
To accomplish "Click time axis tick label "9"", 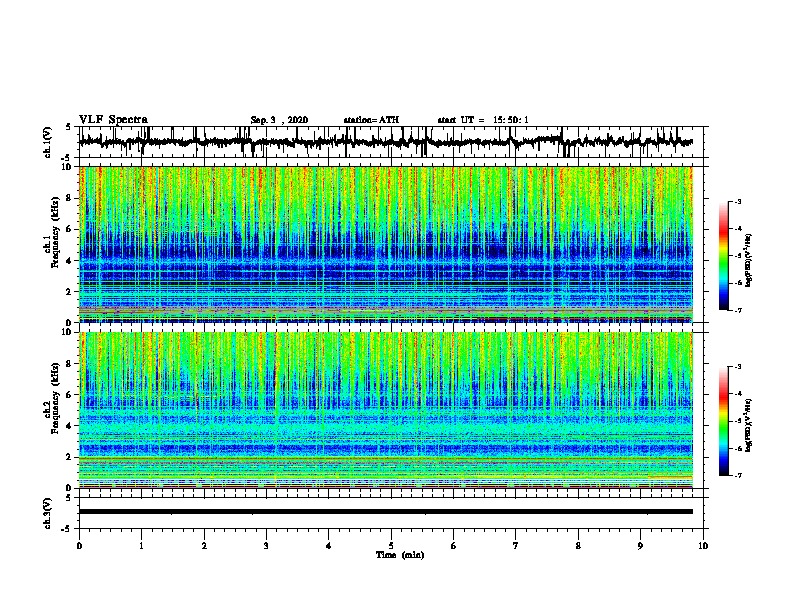I will 640,545.
